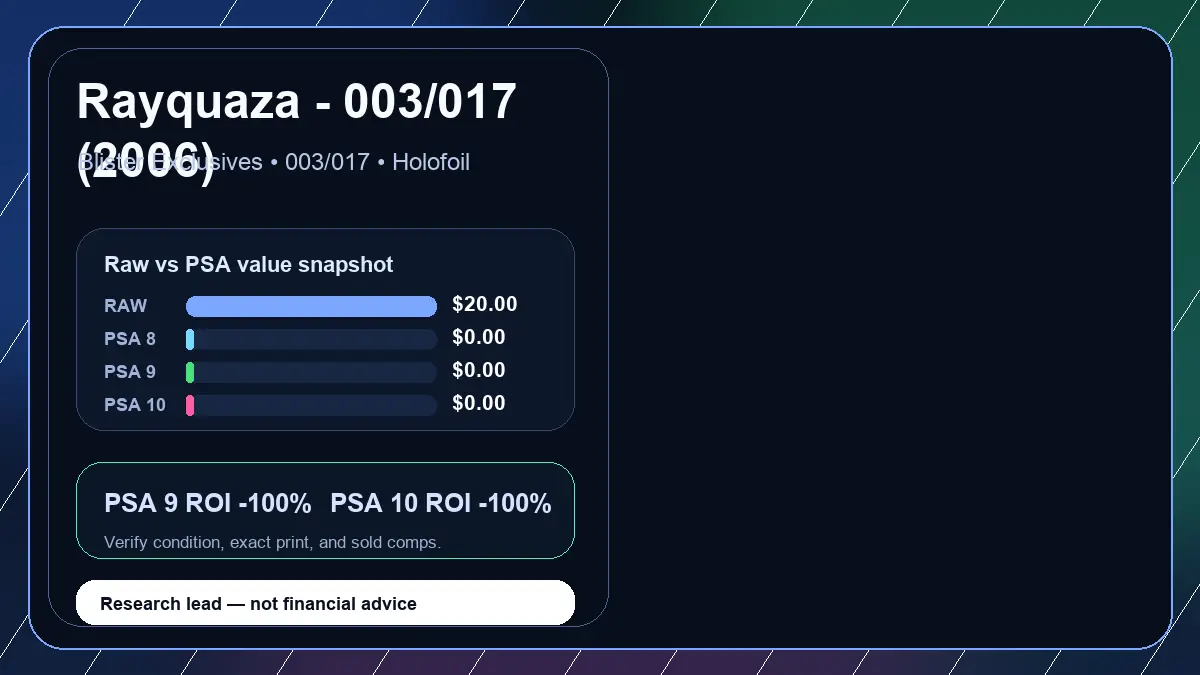This screenshot has width=1200, height=675.
Task: Click the Rayquaza - 003/017 title
Action: pyautogui.click(x=297, y=131)
